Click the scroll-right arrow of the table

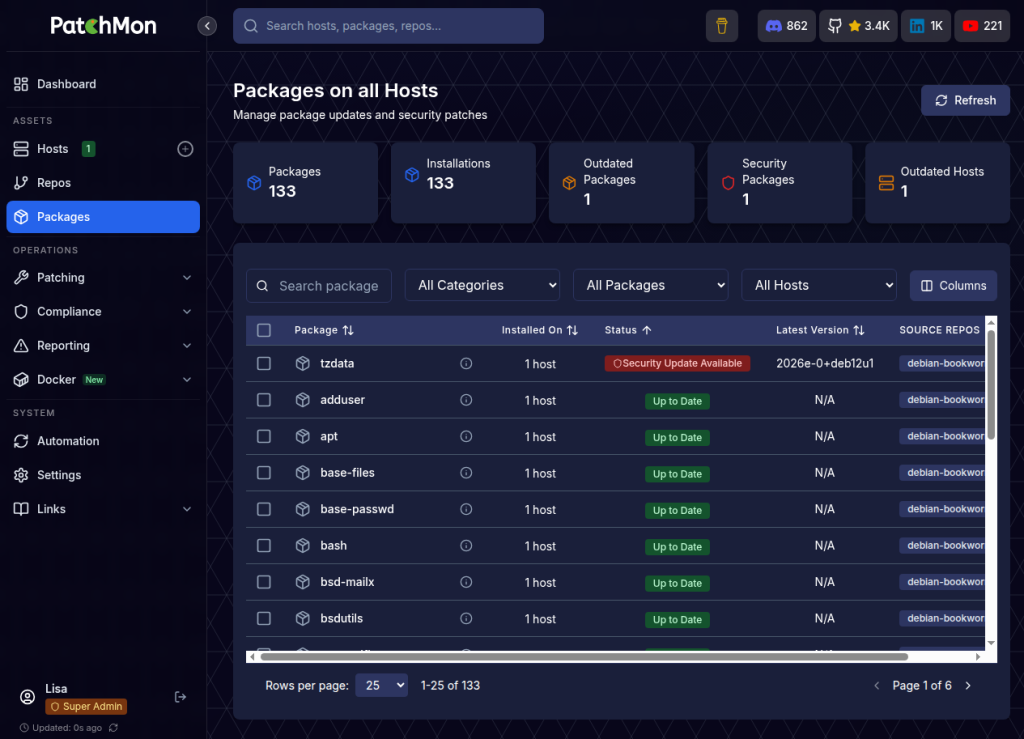pos(978,657)
